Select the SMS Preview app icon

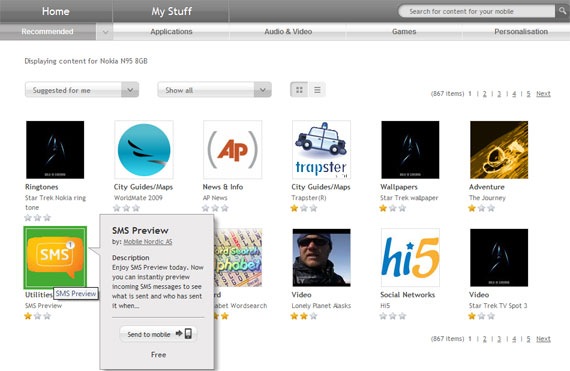tap(55, 257)
